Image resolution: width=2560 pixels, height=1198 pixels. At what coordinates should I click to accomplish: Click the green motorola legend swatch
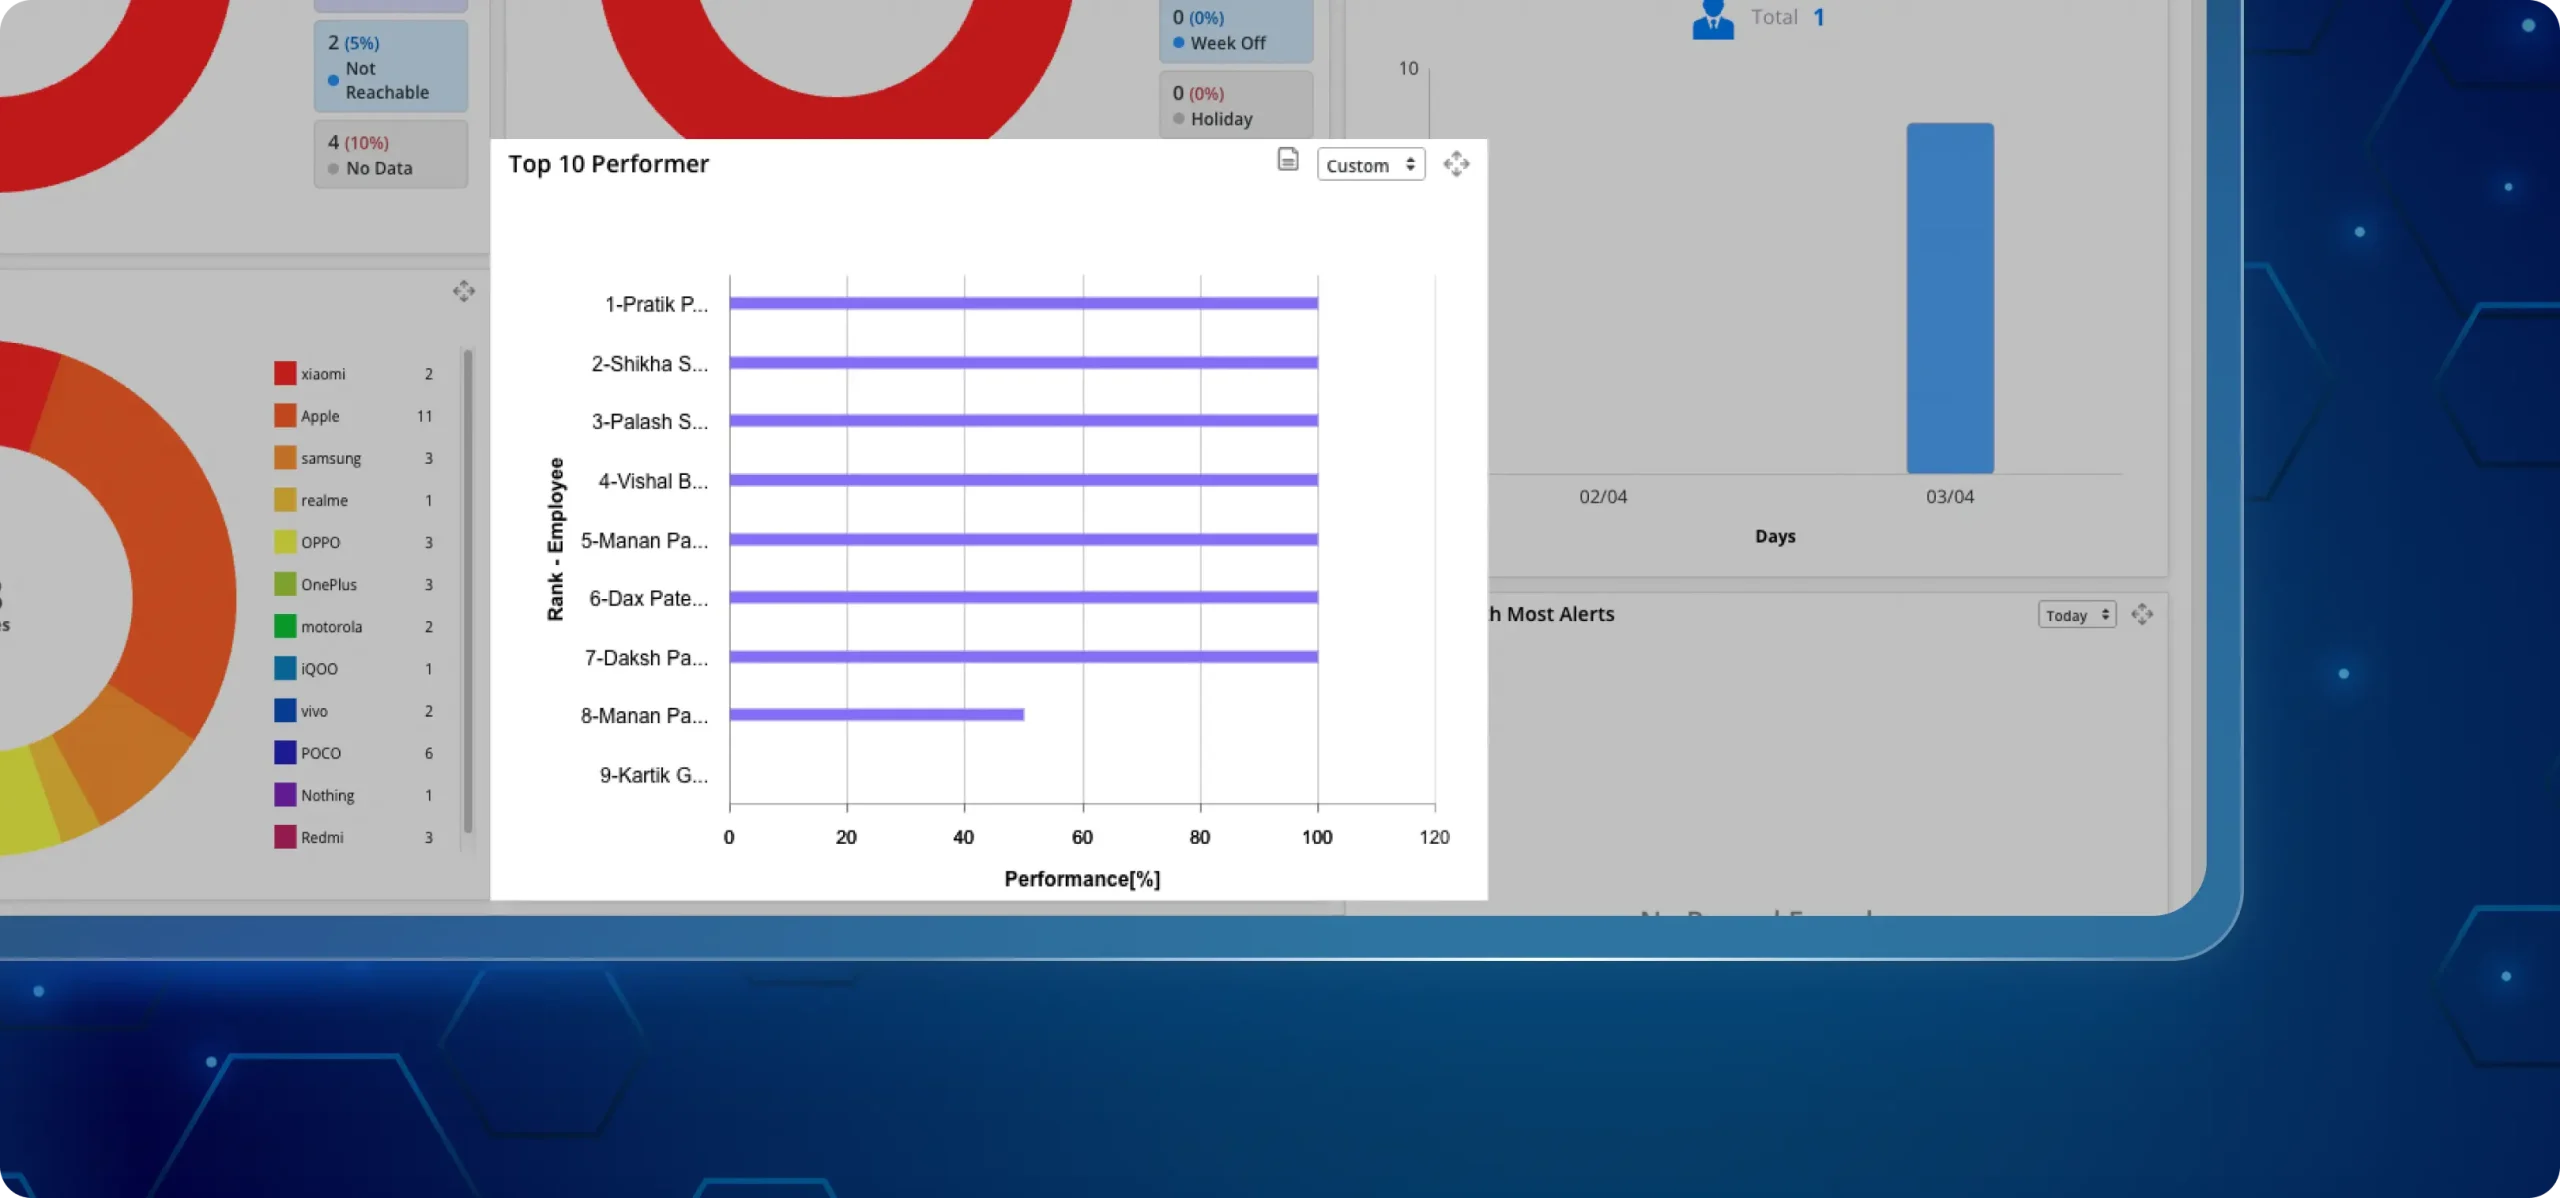[x=285, y=626]
